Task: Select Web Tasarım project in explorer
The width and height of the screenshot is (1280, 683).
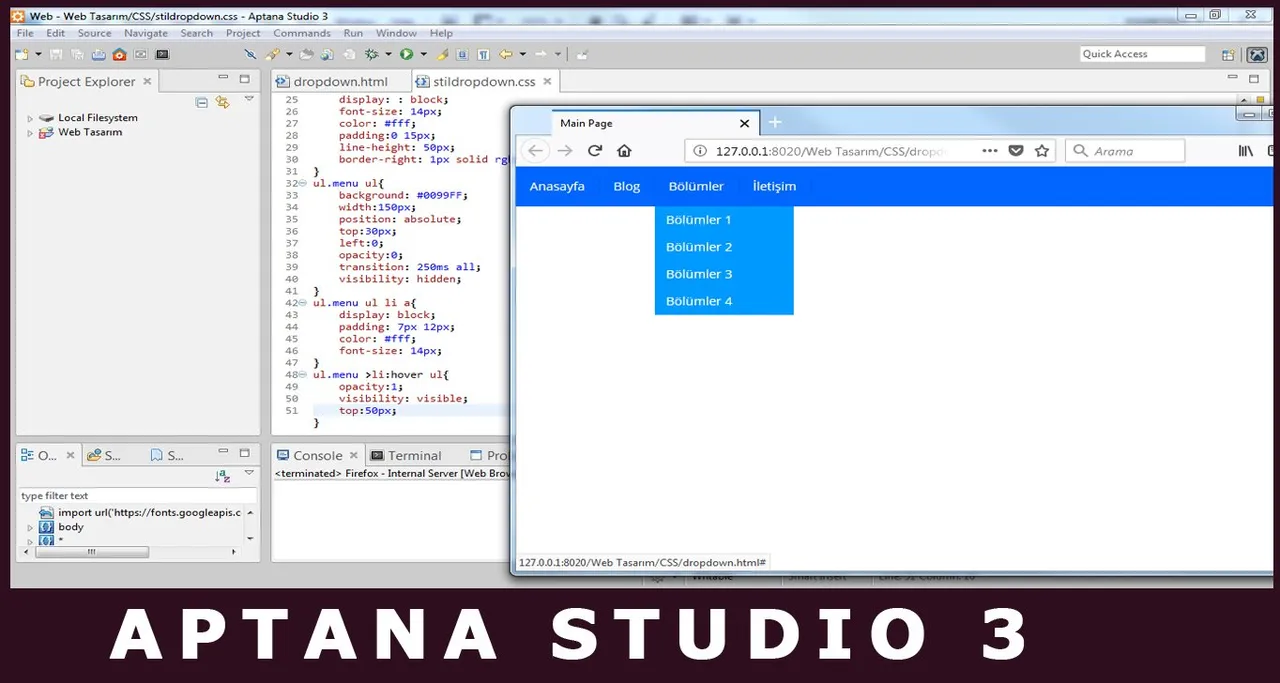Action: (90, 132)
